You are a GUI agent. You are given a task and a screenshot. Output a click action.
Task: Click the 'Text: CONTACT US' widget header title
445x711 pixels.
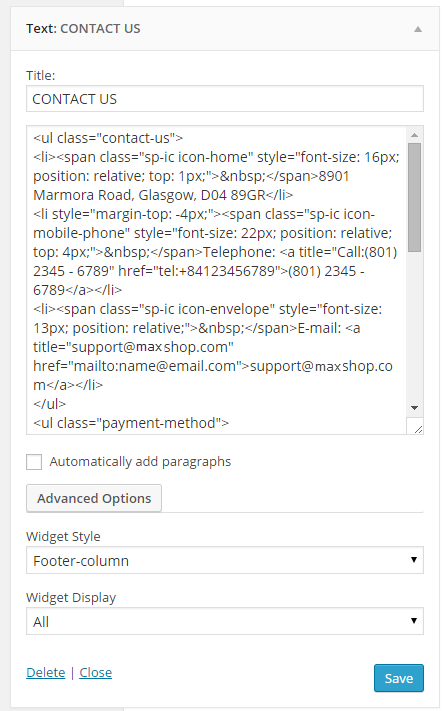click(83, 29)
